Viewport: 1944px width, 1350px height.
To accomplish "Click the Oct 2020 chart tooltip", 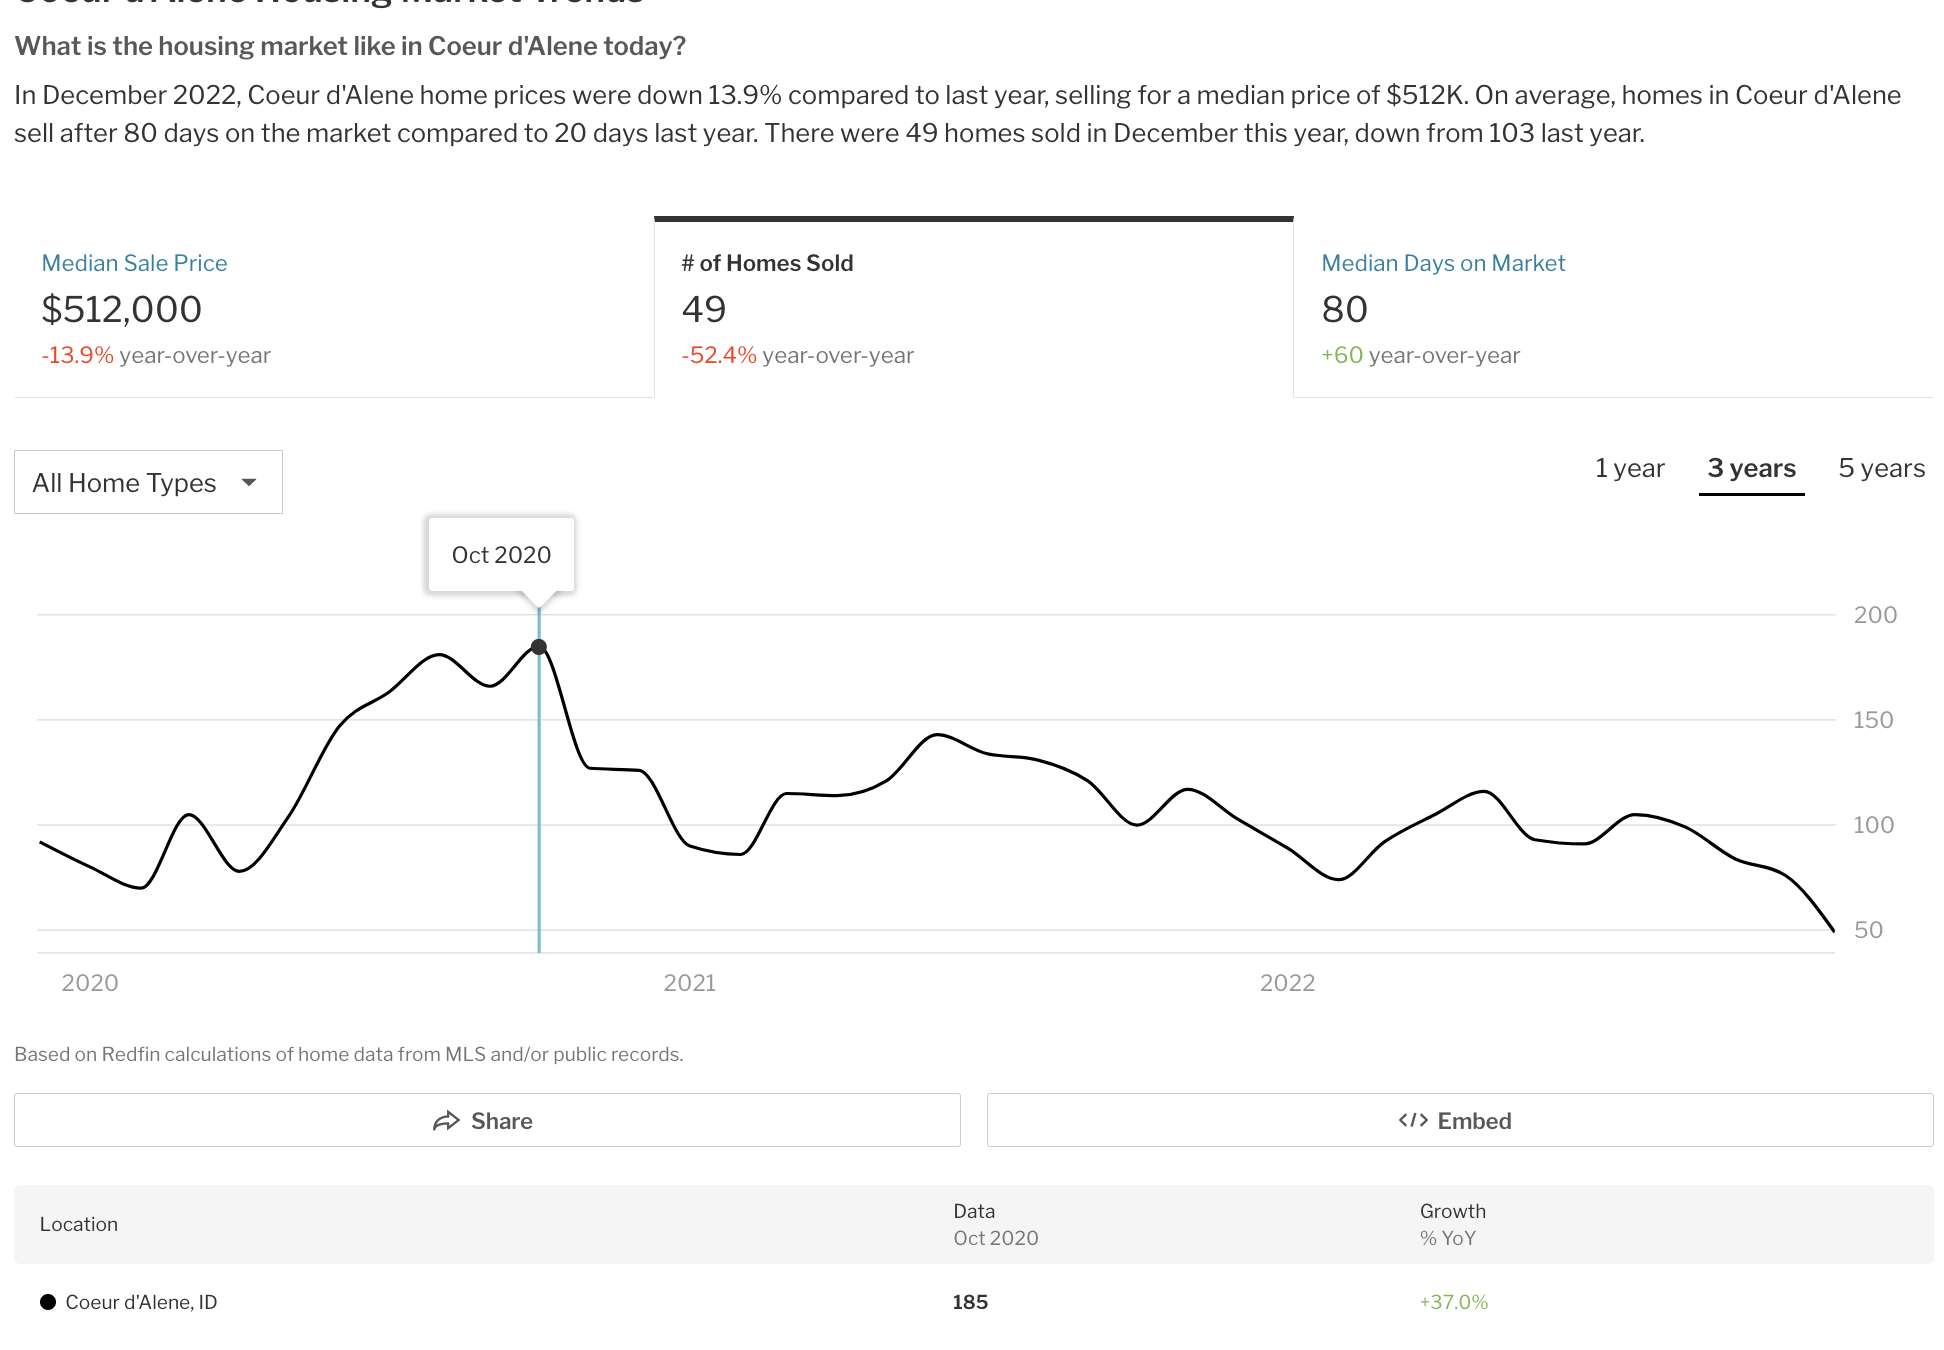I will (x=501, y=555).
